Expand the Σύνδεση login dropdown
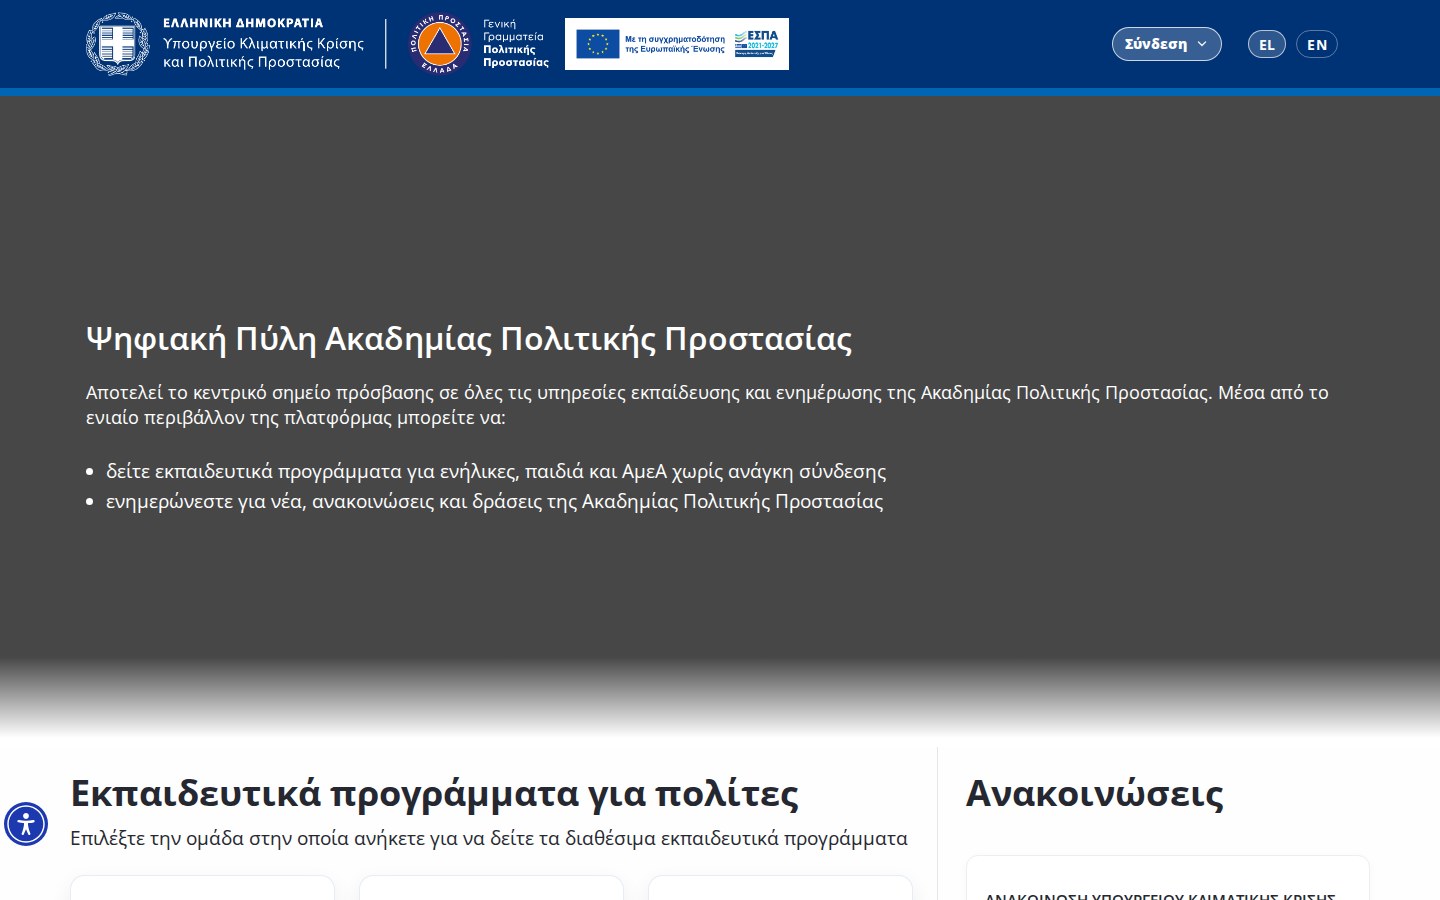The height and width of the screenshot is (900, 1440). 1166,44
